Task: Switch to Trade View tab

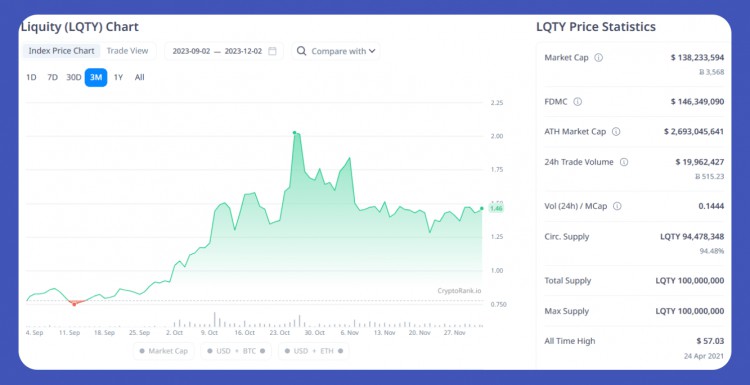Action: (x=127, y=51)
